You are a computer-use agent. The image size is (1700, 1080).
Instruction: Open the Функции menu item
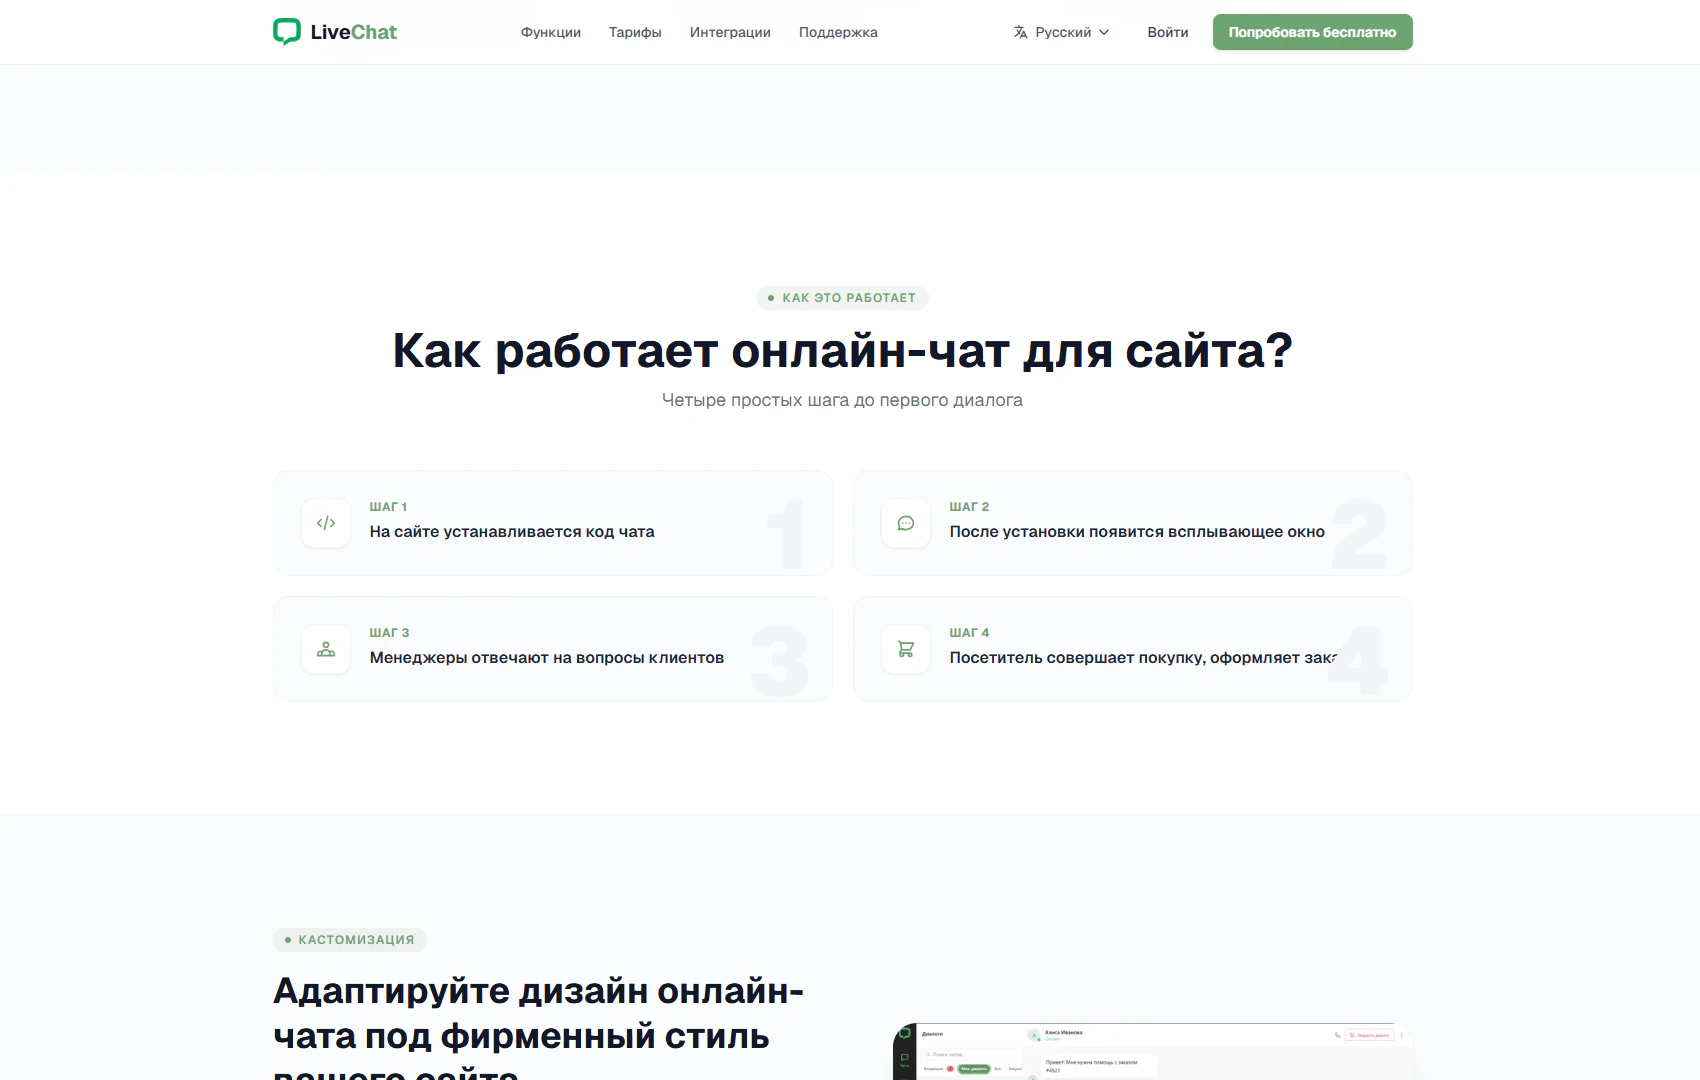[x=551, y=32]
